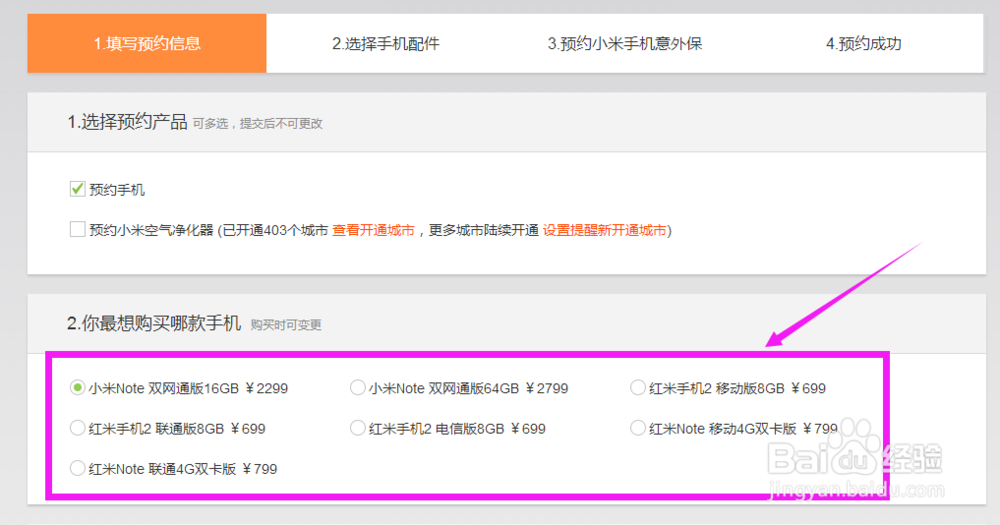Select 红米手机2 联通版8GB ¥699 radio
Viewport: 1000px width, 525px height.
point(77,428)
